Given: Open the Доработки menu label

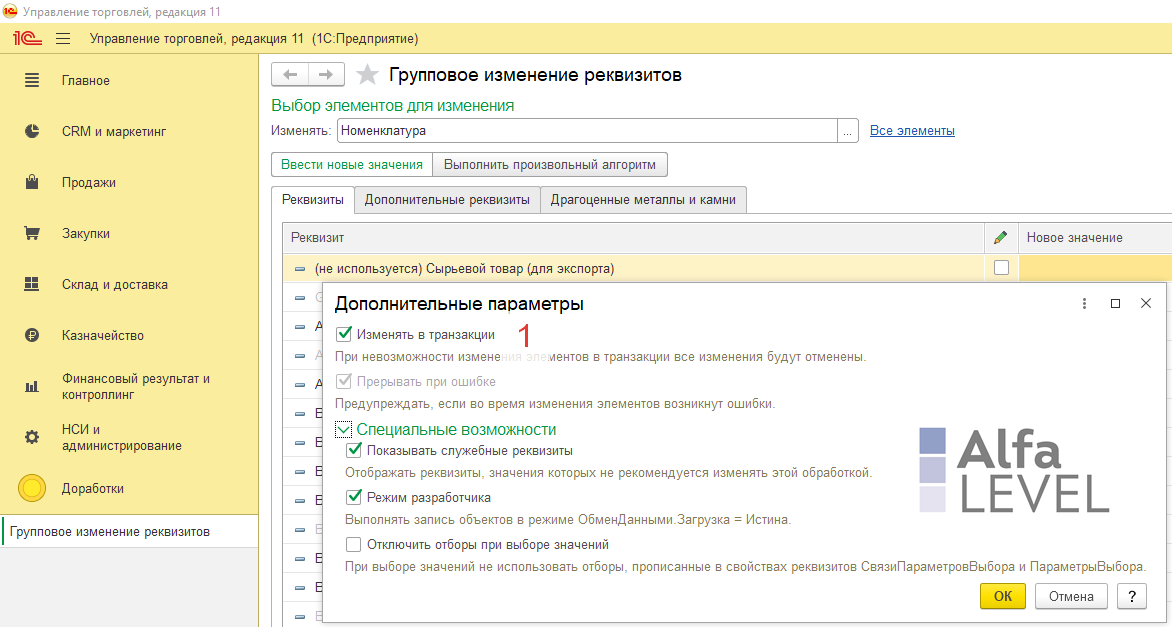Looking at the screenshot, I should 93,489.
